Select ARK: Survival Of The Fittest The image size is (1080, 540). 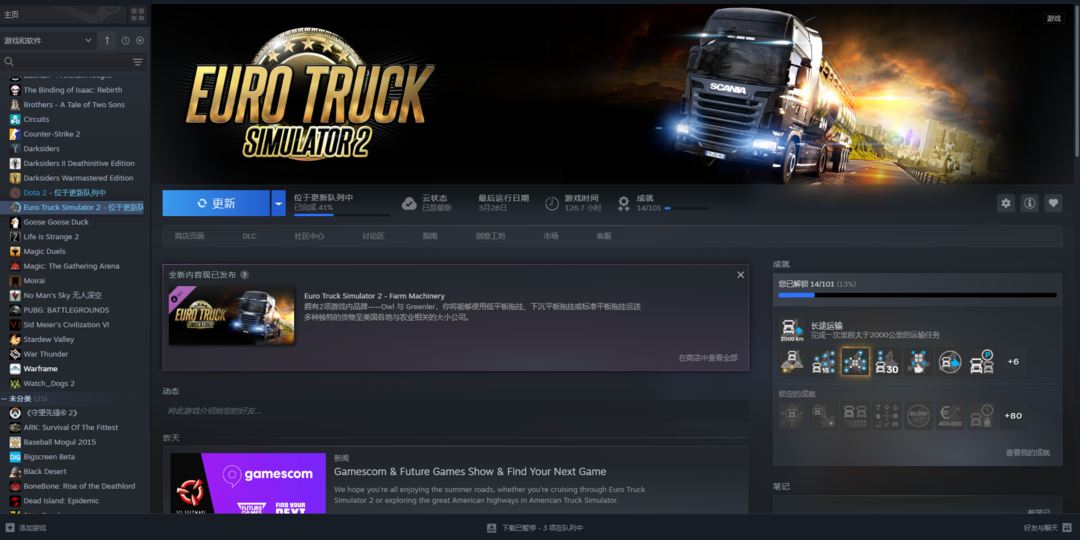click(71, 428)
